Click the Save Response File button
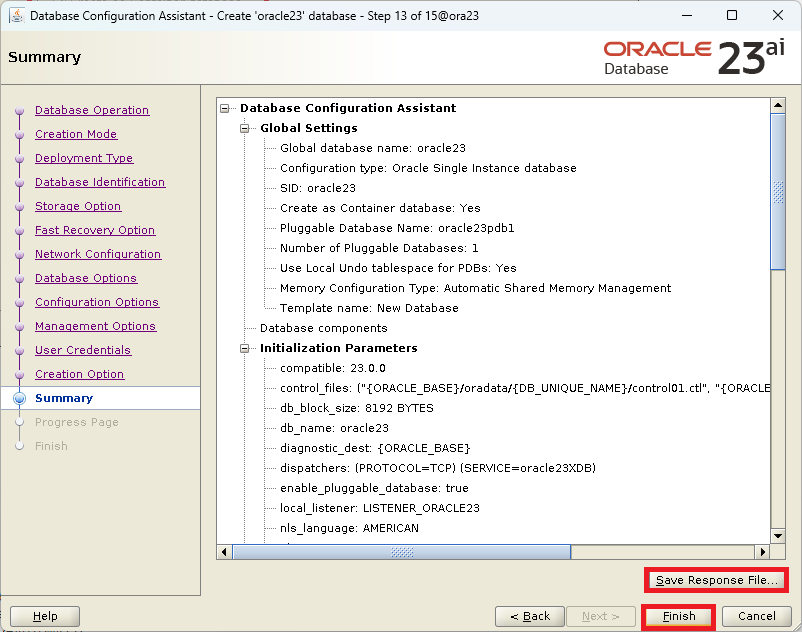Image resolution: width=802 pixels, height=632 pixels. (716, 580)
